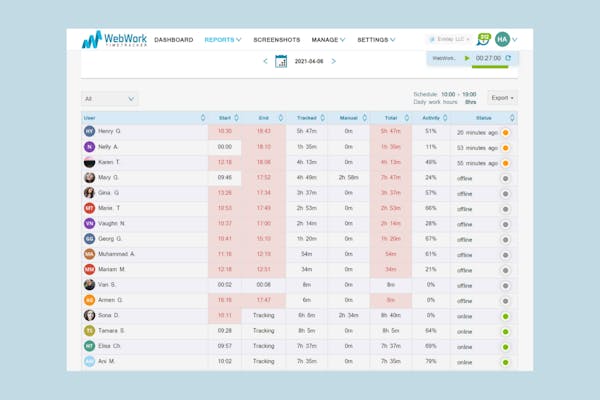This screenshot has height=400, width=600.
Task: Expand the Reports menu
Action: (223, 40)
